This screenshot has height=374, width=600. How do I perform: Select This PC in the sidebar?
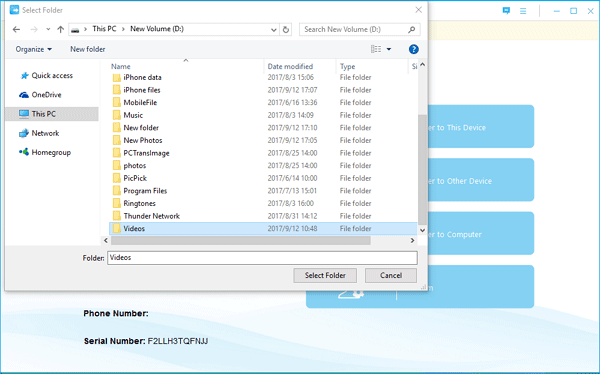[52, 114]
